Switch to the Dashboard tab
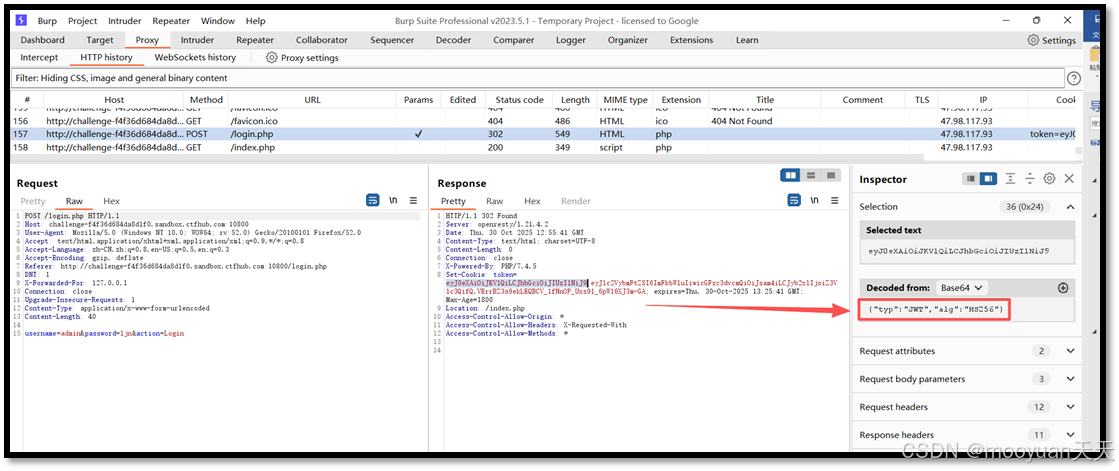Image resolution: width=1119 pixels, height=471 pixels. [x=42, y=40]
